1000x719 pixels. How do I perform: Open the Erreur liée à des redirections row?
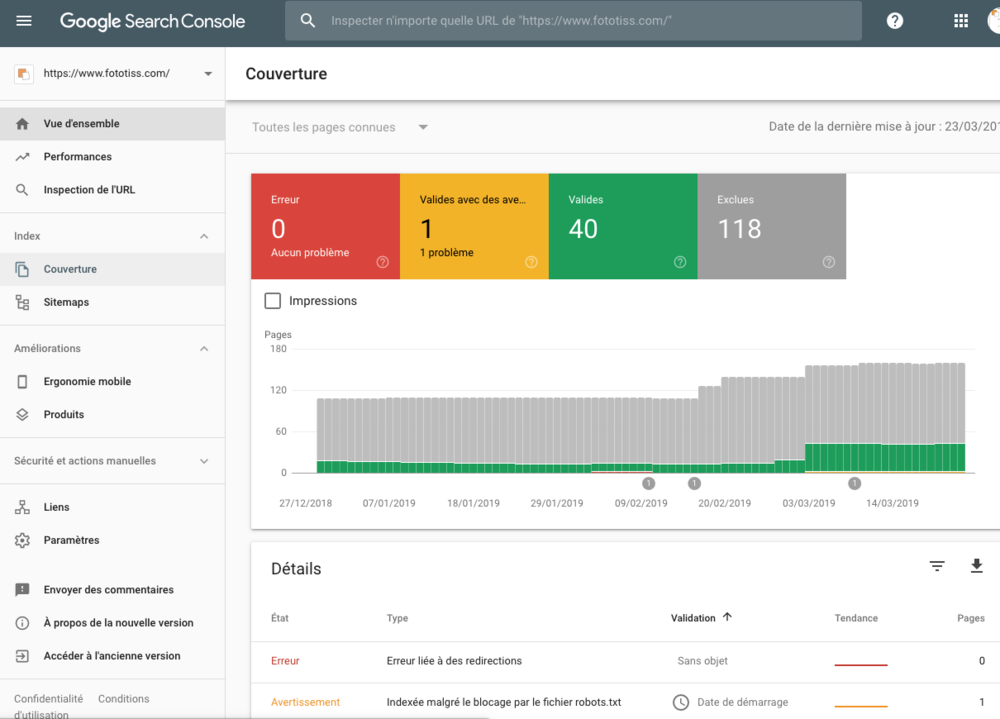pos(454,661)
